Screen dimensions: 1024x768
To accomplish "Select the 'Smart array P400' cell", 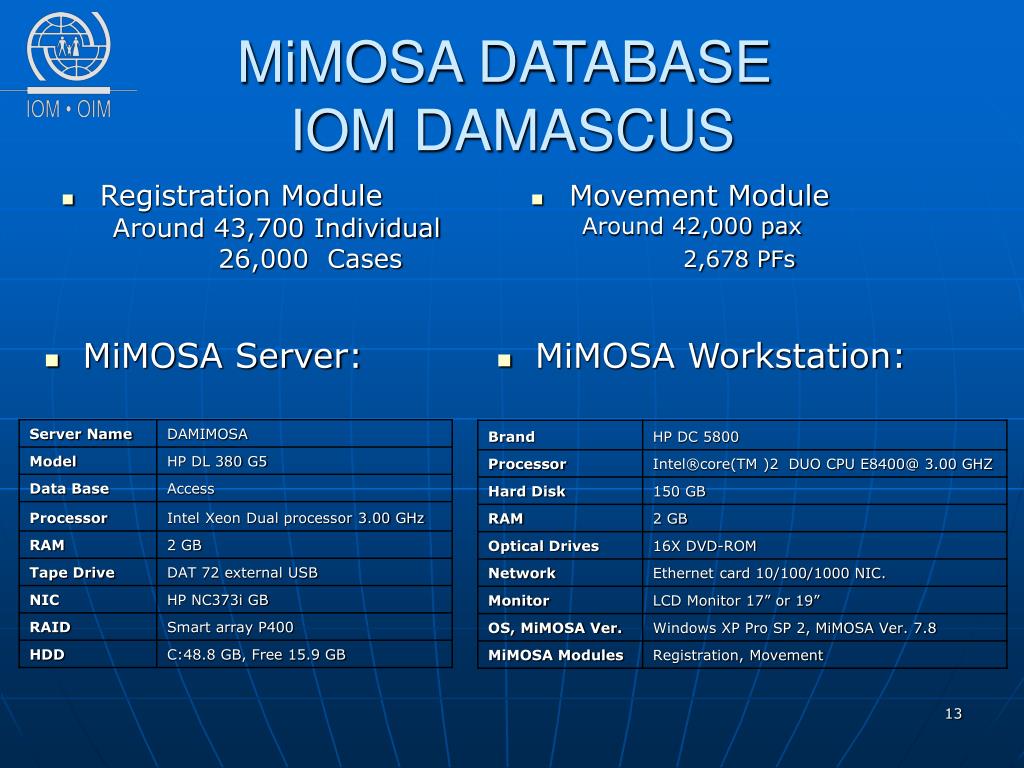I will tap(304, 627).
